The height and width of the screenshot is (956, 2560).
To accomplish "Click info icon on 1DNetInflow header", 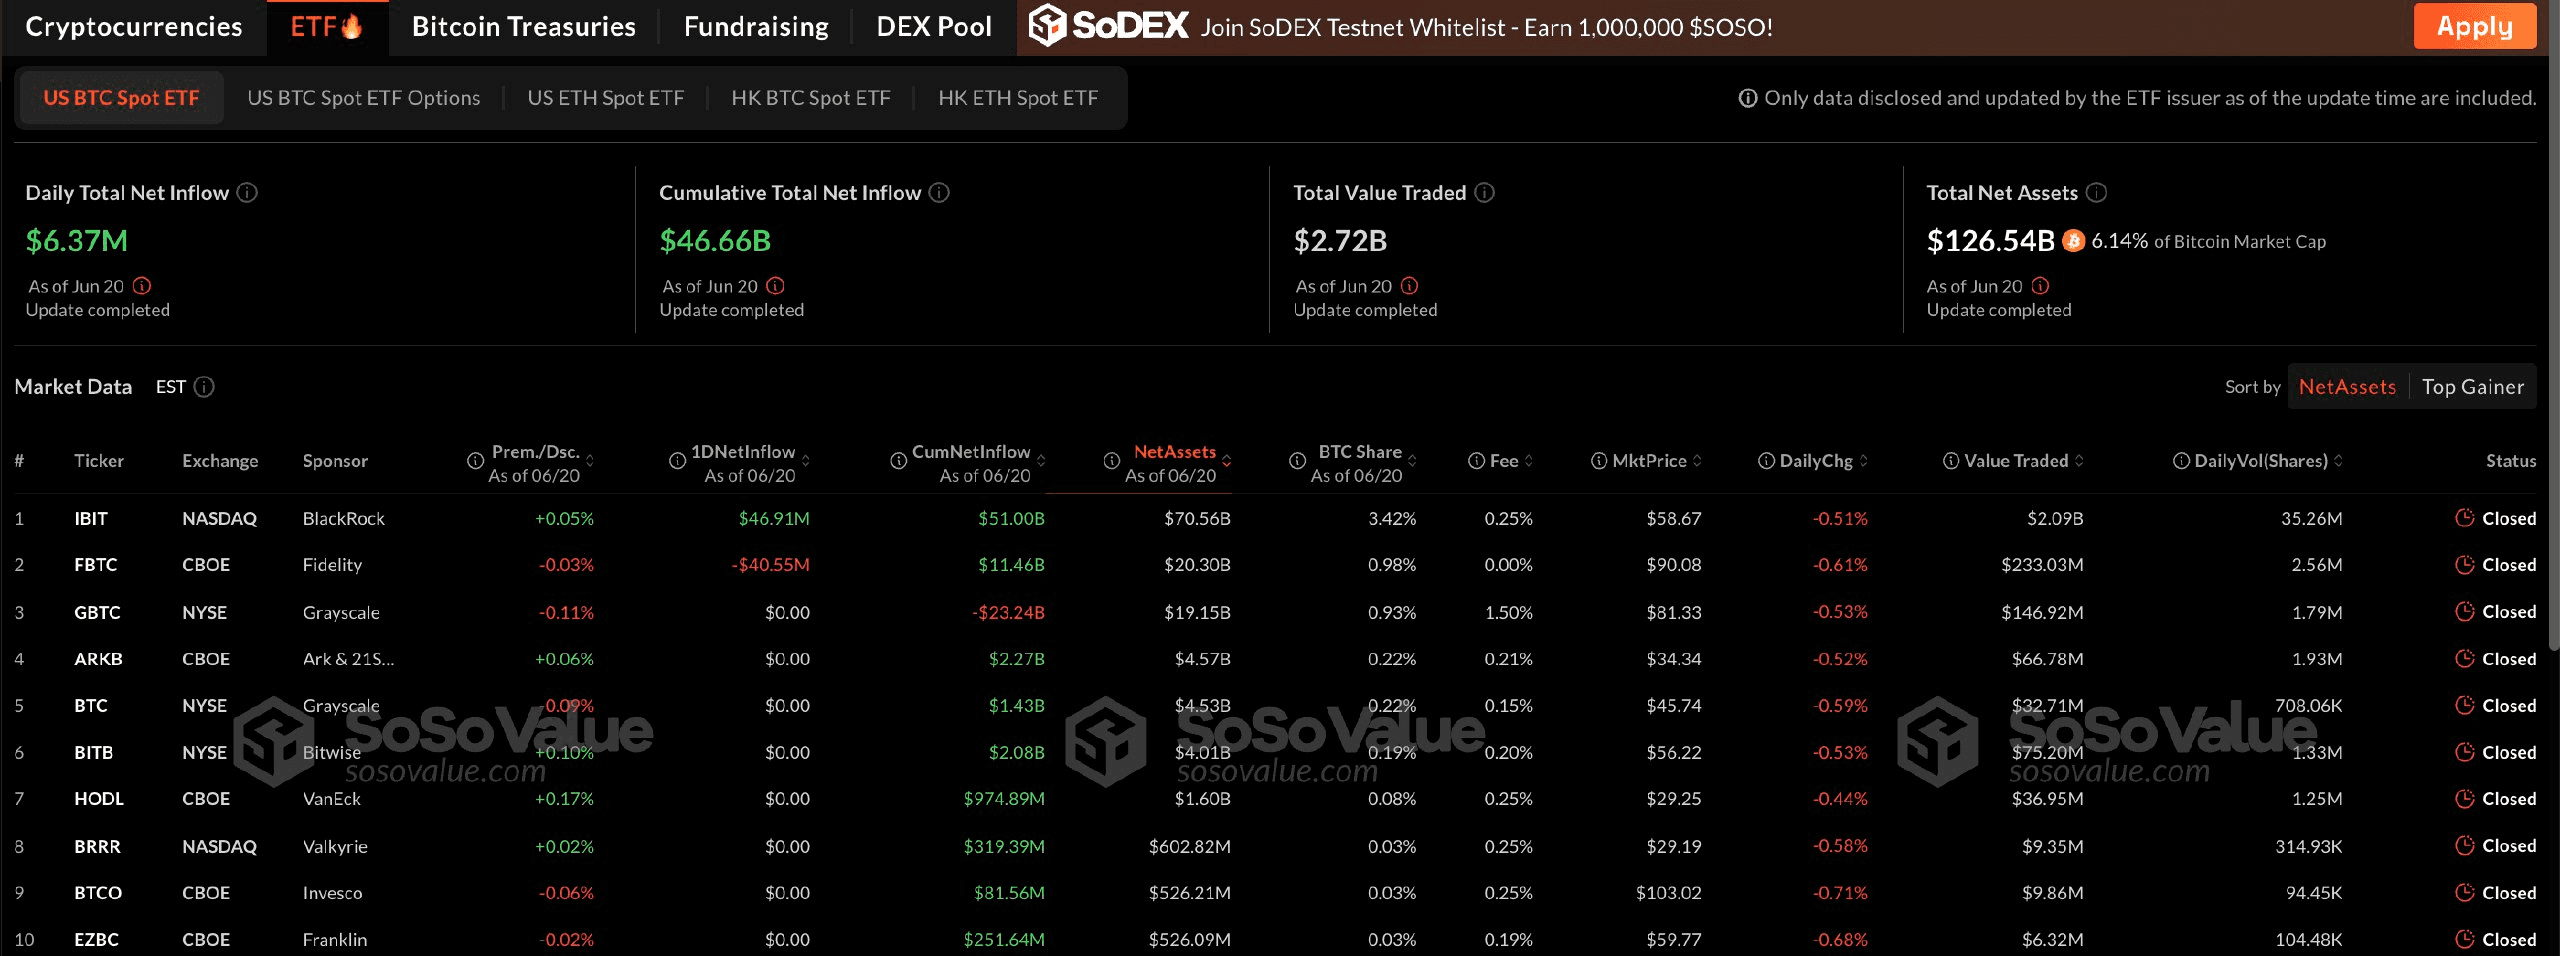I will 677,461.
